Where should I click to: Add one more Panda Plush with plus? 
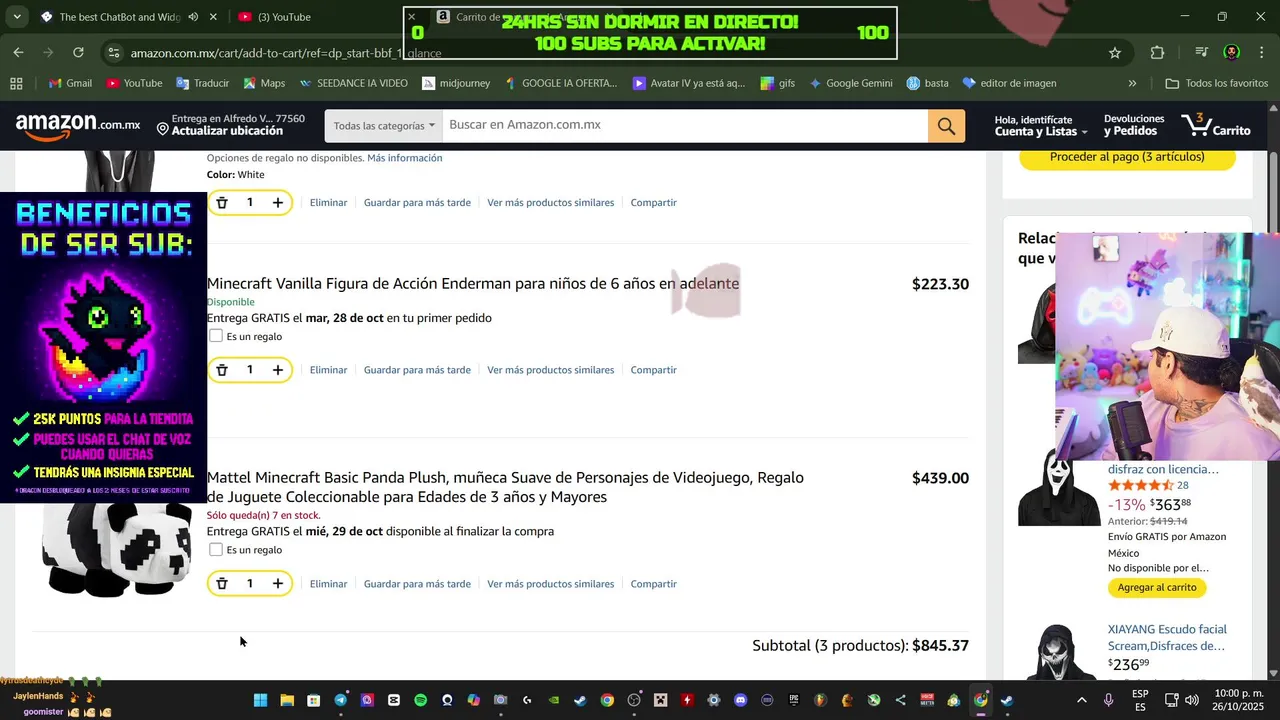(278, 584)
